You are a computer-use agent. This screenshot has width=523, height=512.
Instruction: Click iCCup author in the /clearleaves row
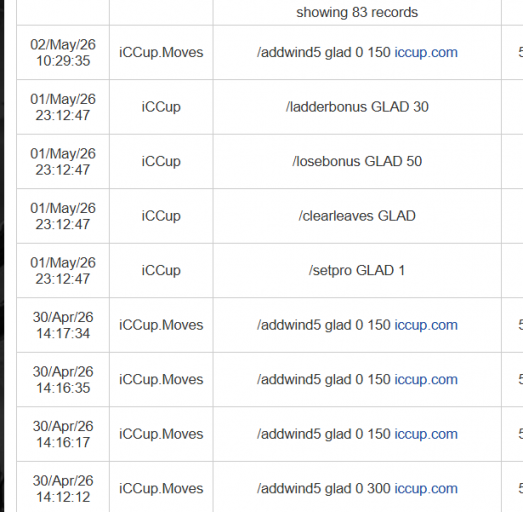[161, 216]
